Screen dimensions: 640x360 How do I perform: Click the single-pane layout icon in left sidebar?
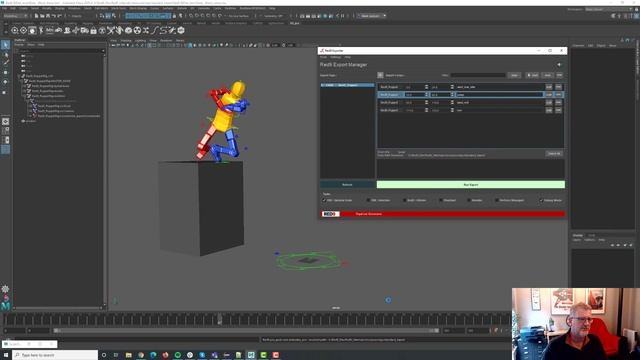5,121
